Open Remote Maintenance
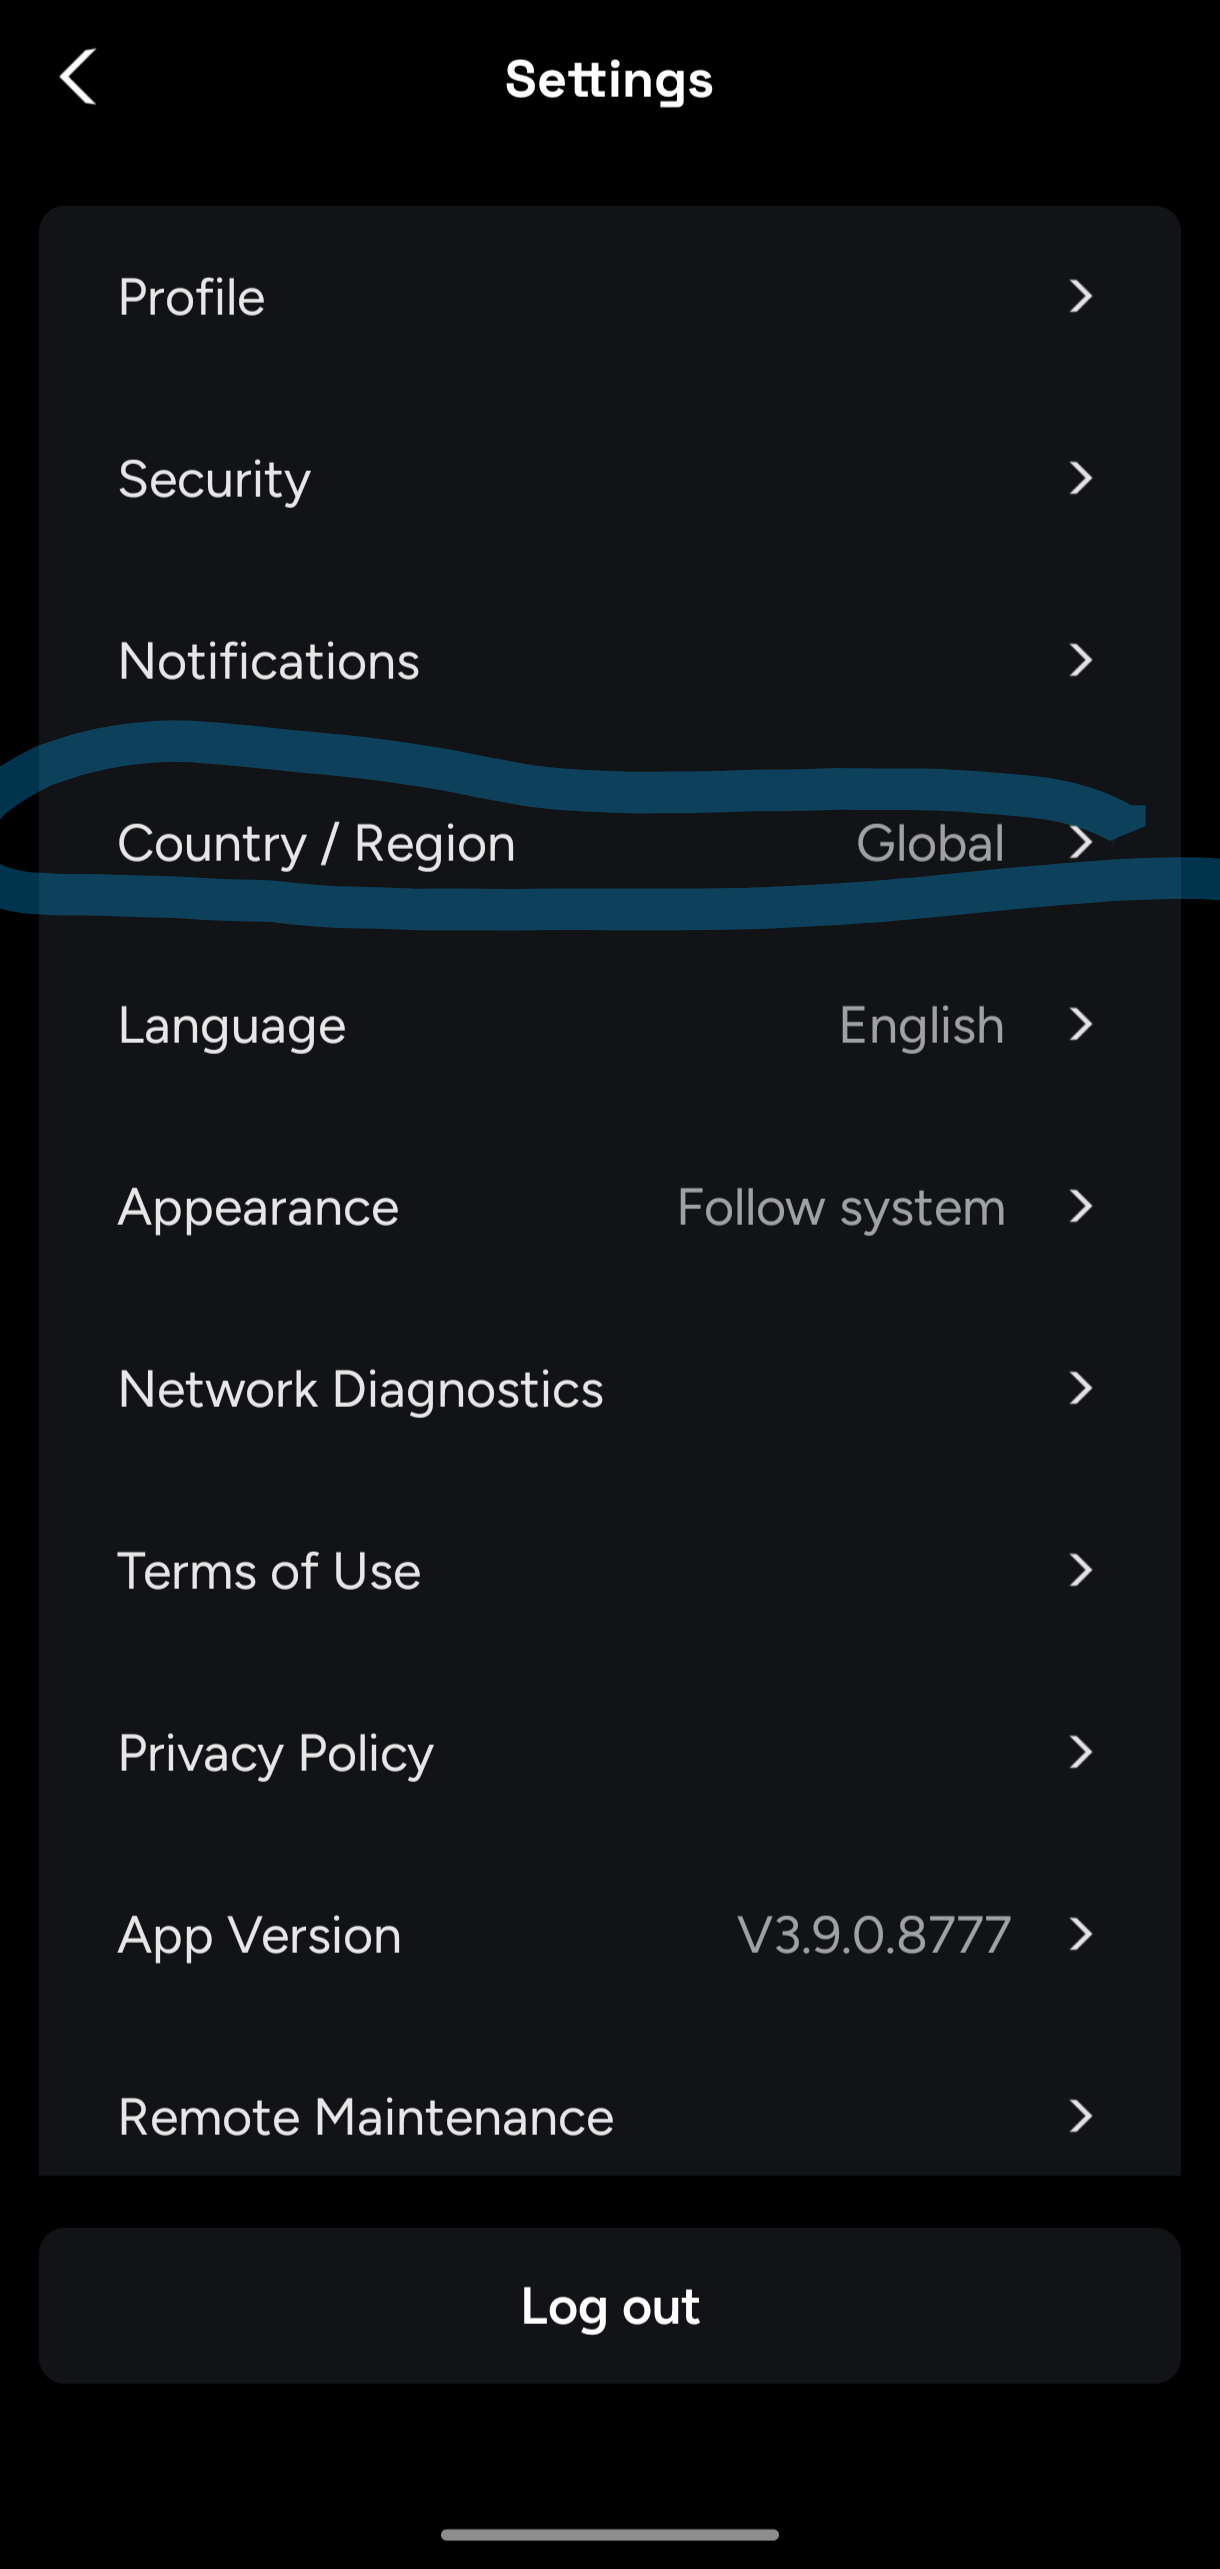Screen dimensions: 1220x2569 tap(366, 2117)
